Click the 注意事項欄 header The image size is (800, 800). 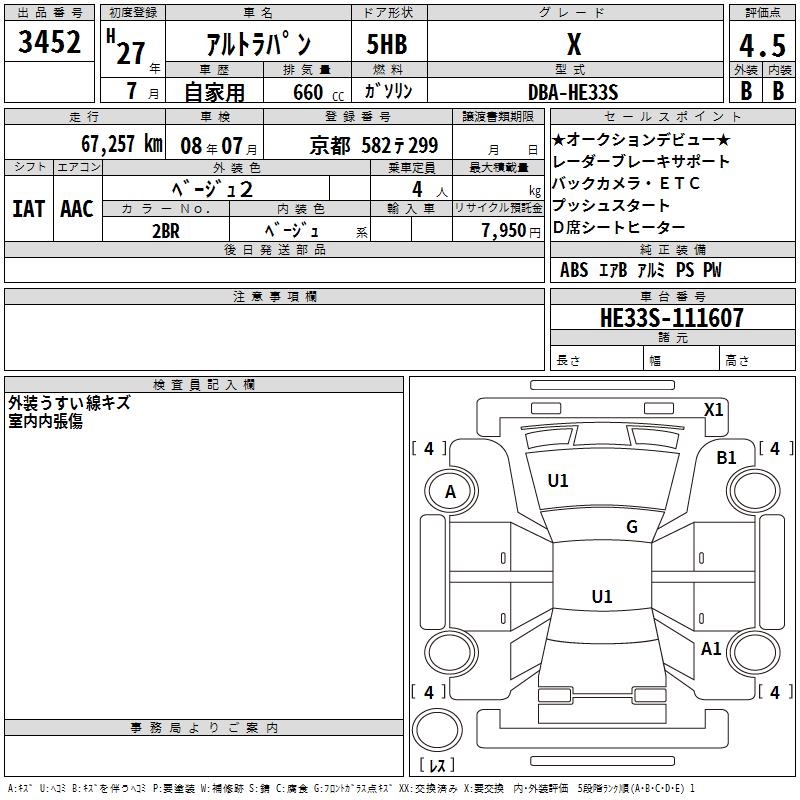[x=274, y=296]
